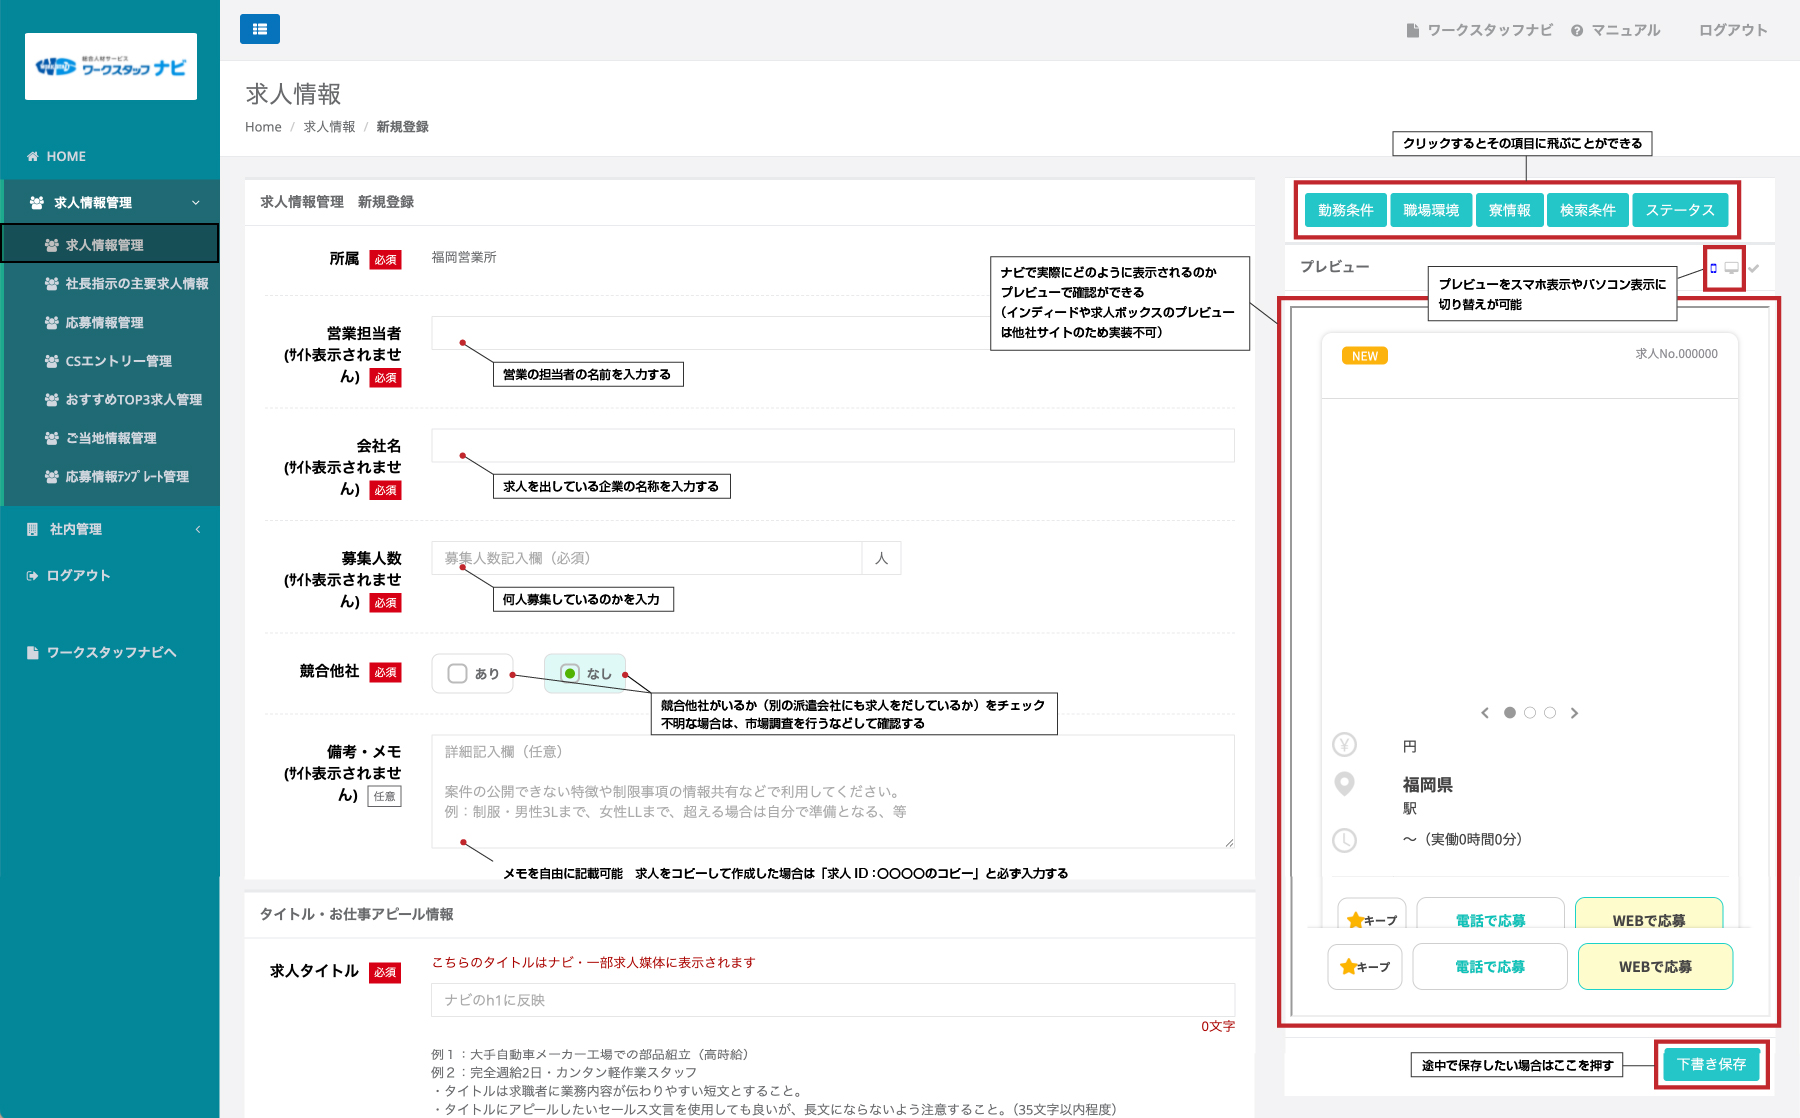Open マニュアル help icon link
Image resolution: width=1800 pixels, height=1118 pixels.
[1577, 31]
